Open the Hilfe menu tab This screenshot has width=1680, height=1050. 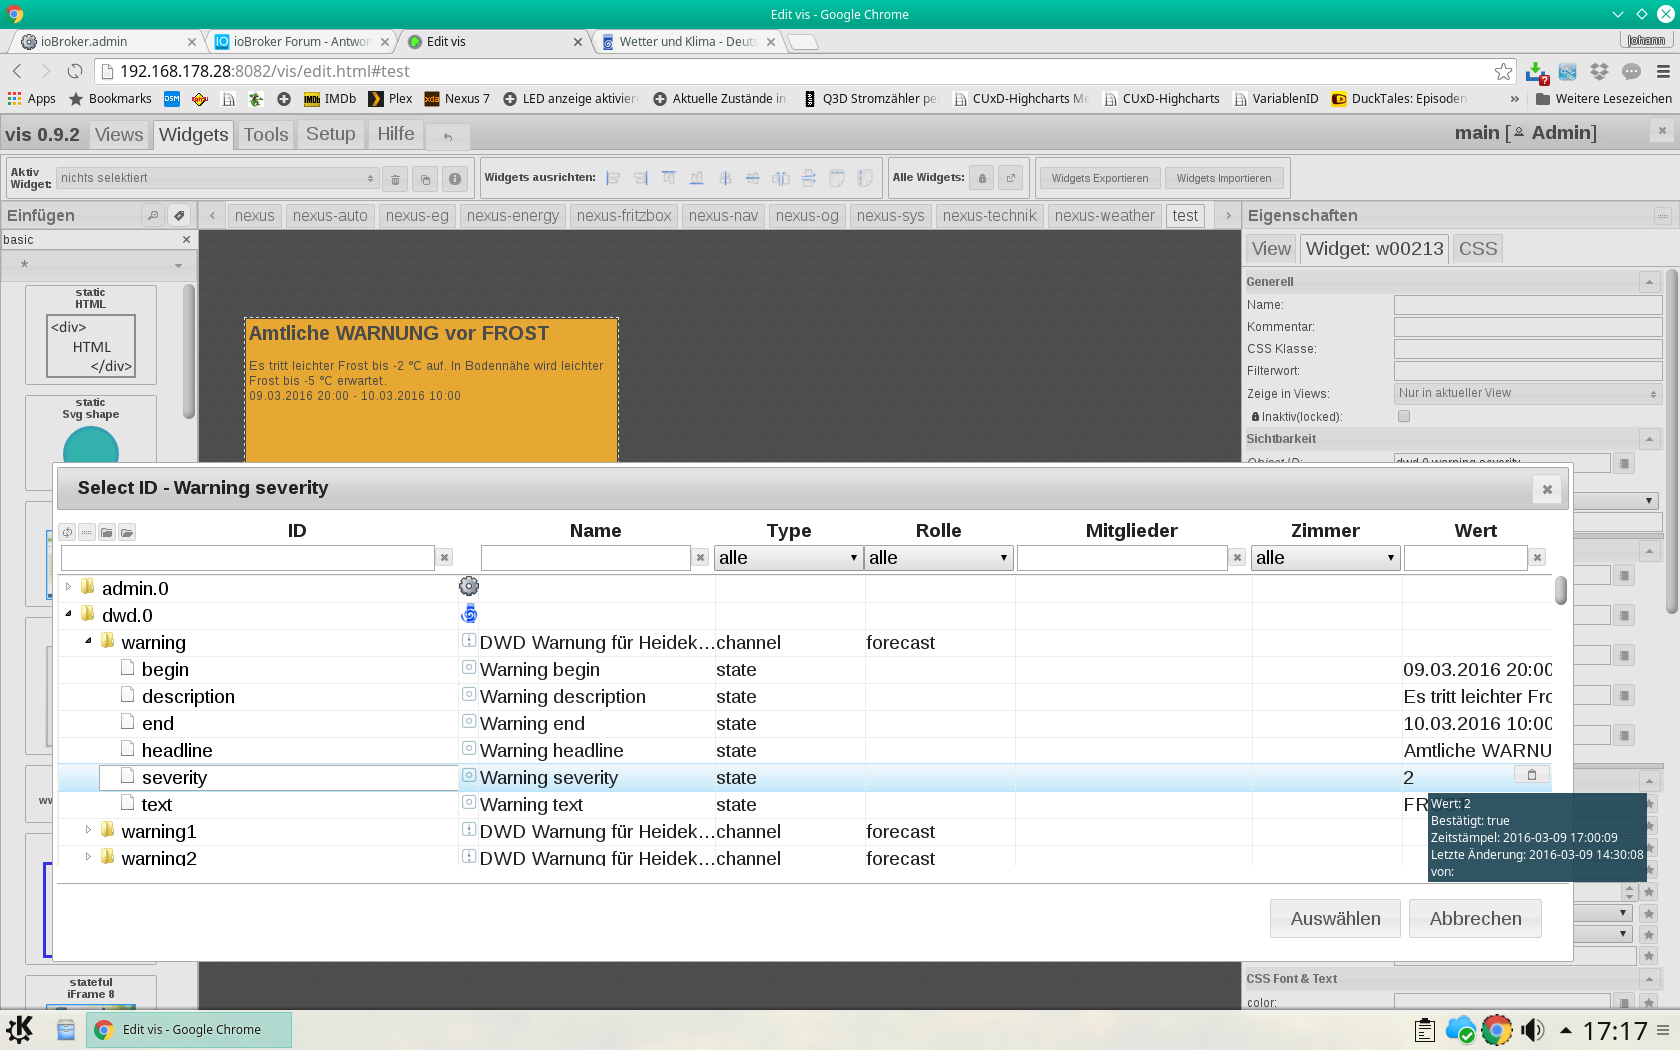(x=396, y=134)
